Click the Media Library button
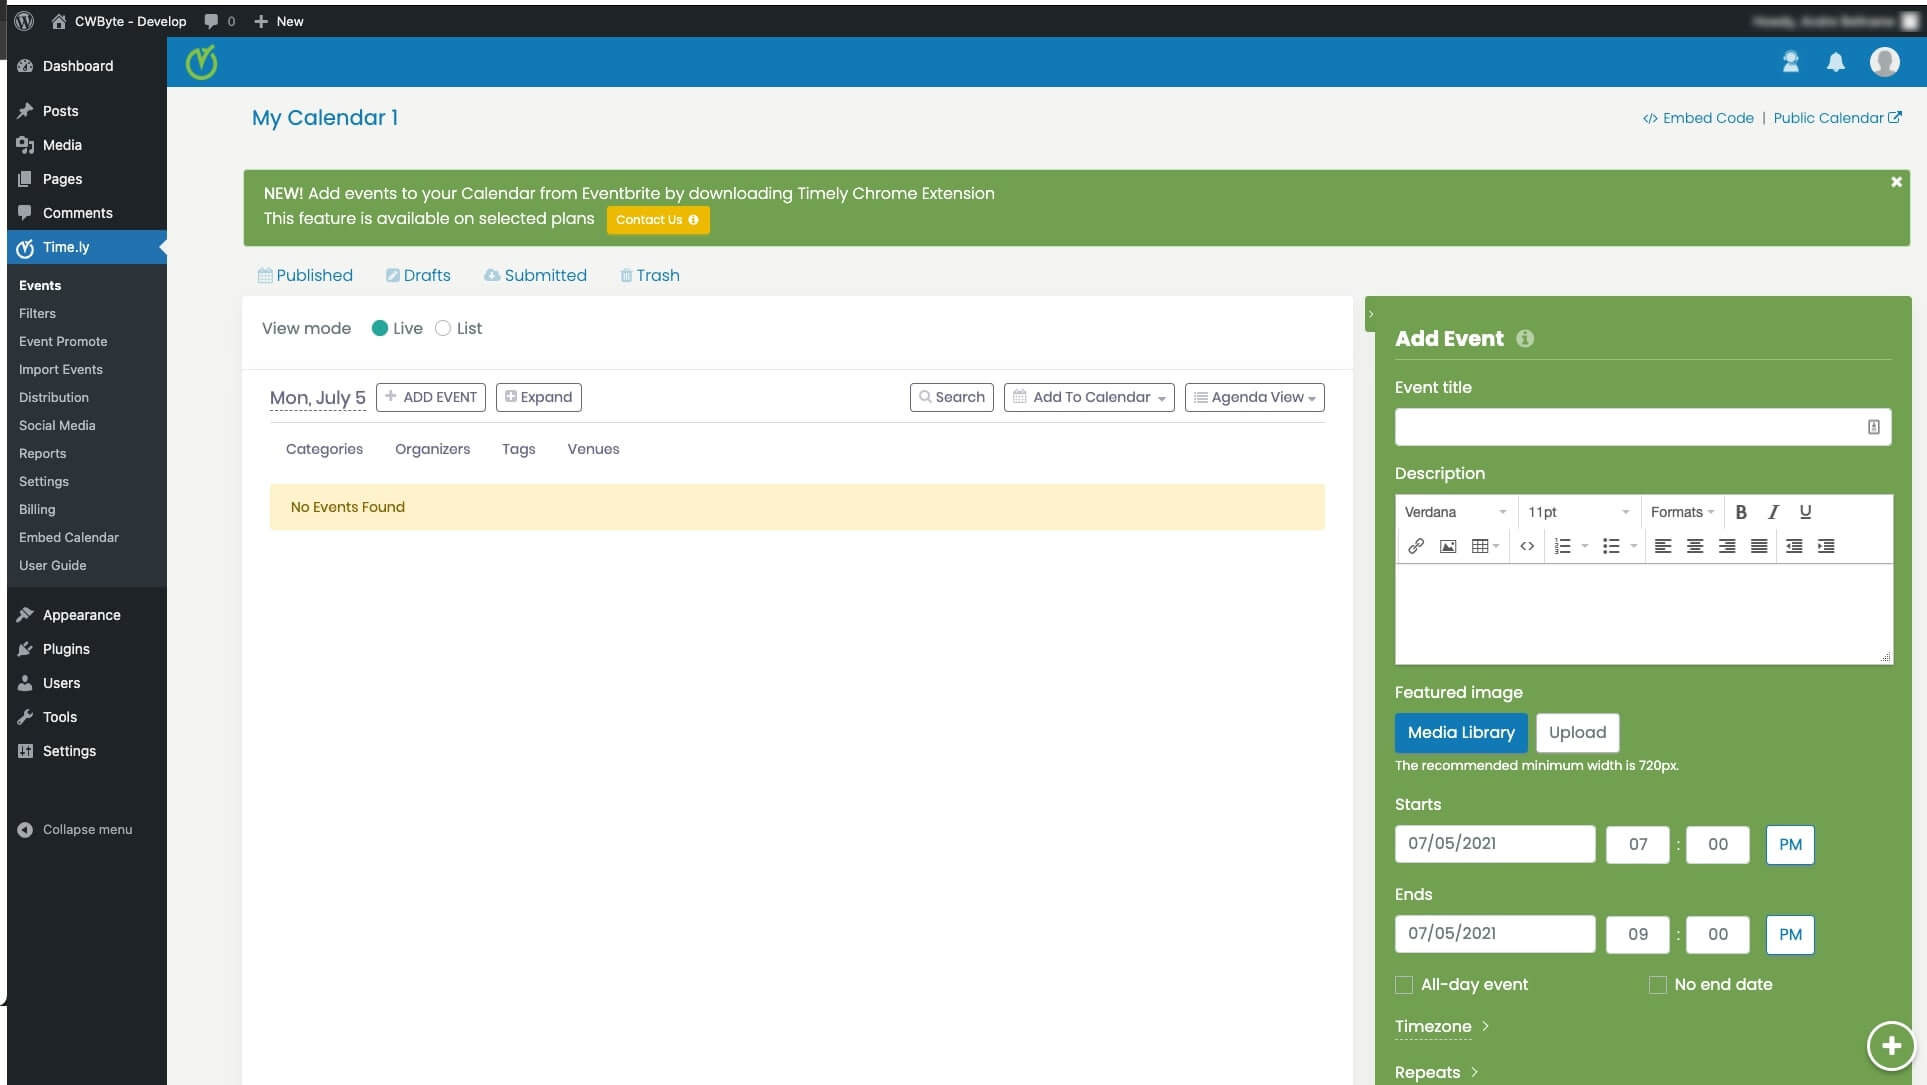Screen dimensions: 1927x1085 click(x=1460, y=732)
